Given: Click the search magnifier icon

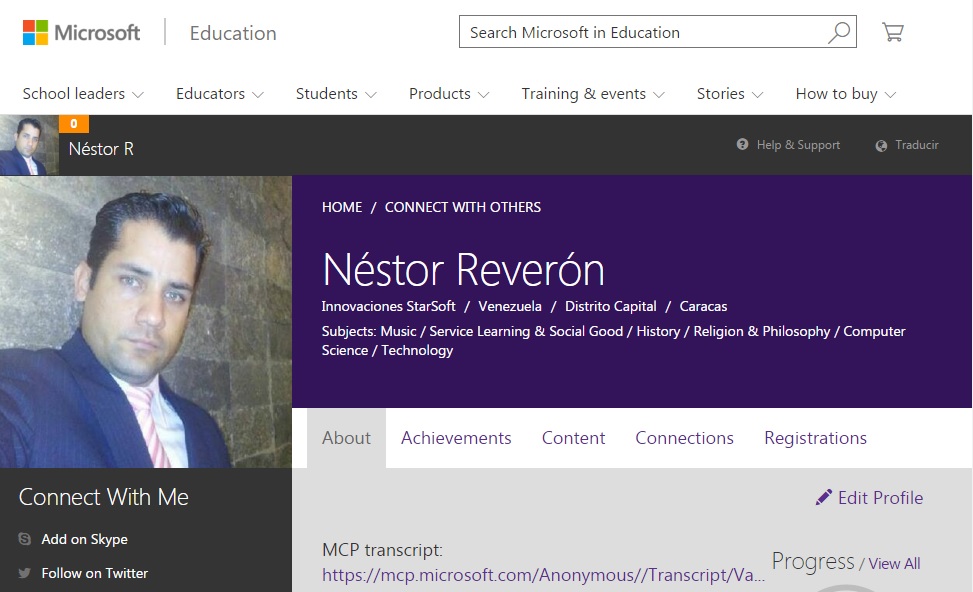Looking at the screenshot, I should 840,33.
